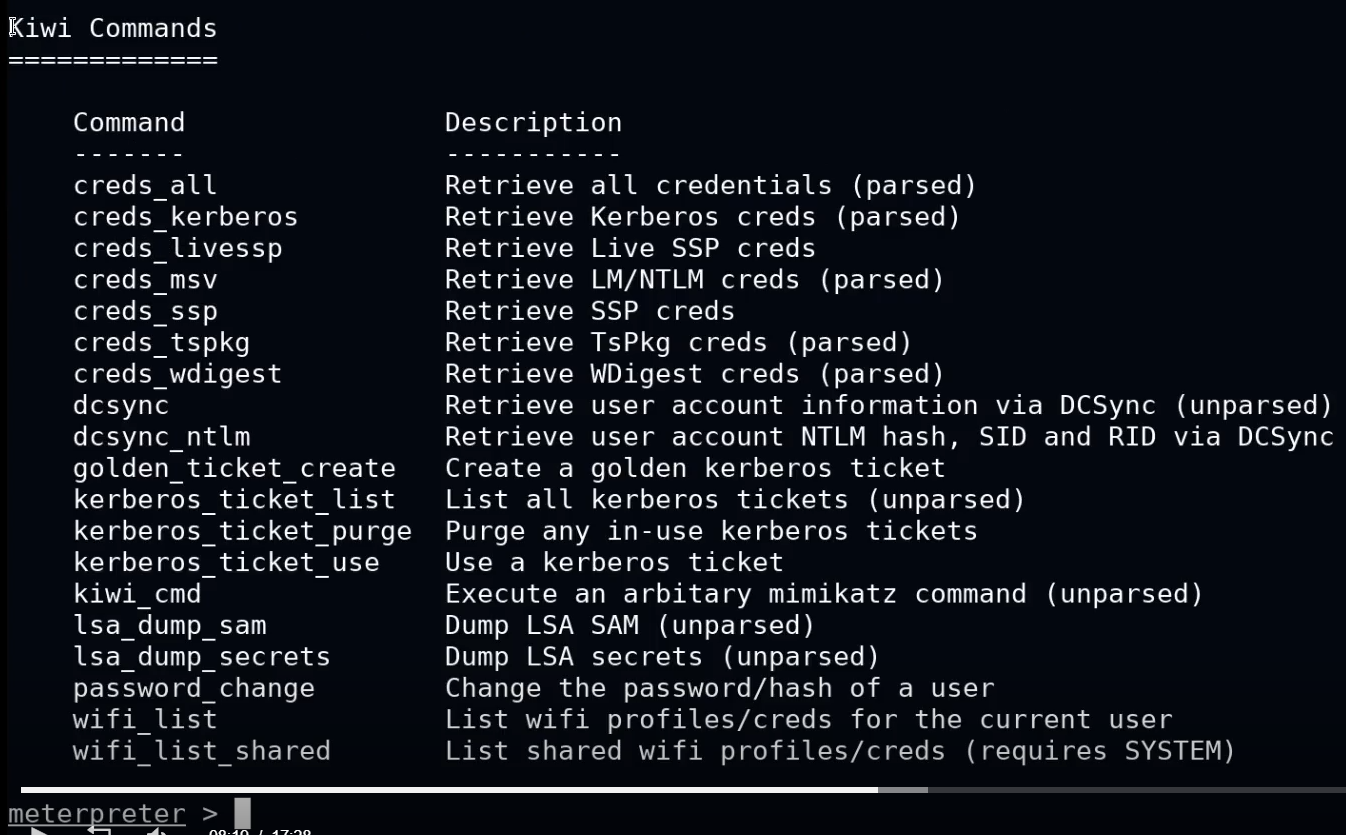The height and width of the screenshot is (835, 1346).
Task: Click the kerberos_ticket_purge command
Action: click(x=243, y=531)
